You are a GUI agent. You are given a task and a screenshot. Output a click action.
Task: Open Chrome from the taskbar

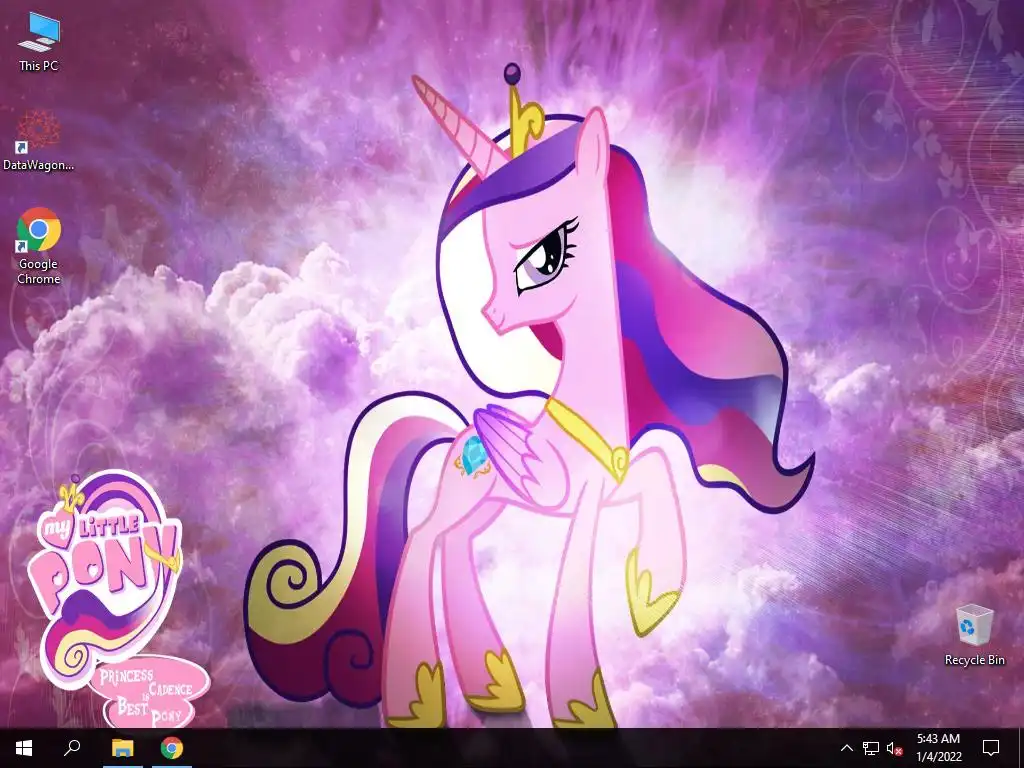(172, 748)
